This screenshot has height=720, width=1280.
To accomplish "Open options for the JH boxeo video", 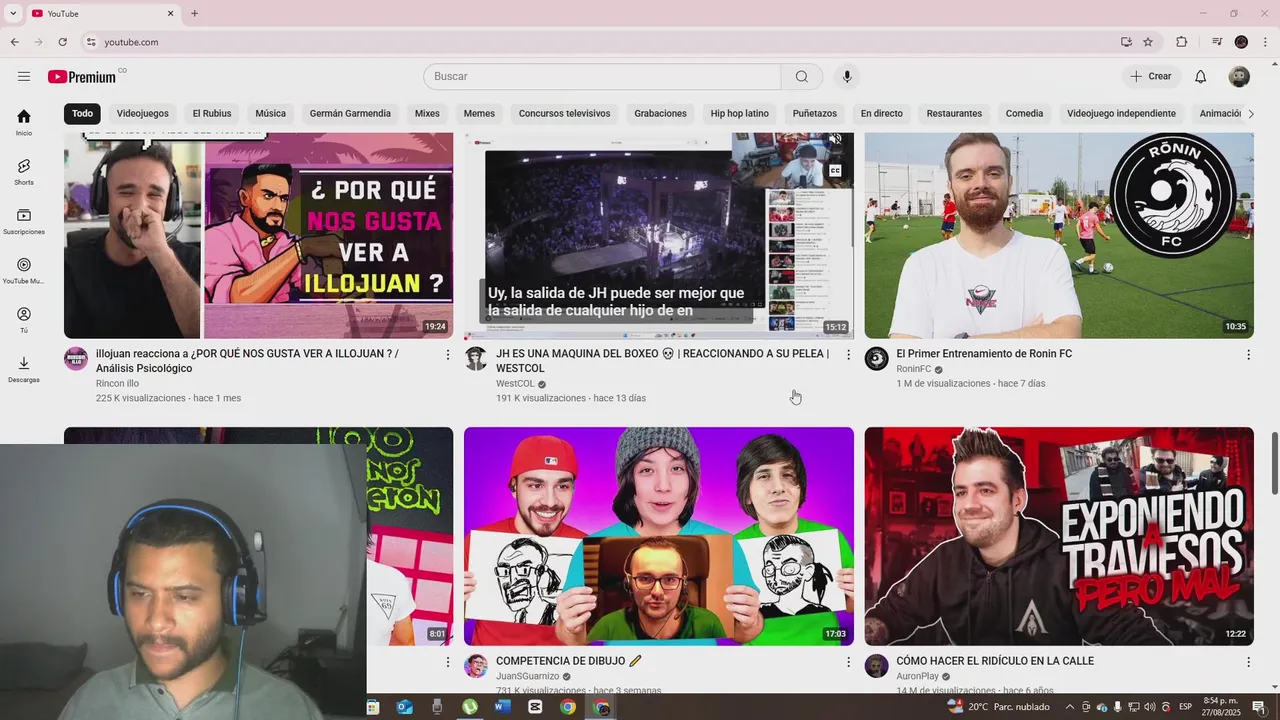I will coord(848,355).
